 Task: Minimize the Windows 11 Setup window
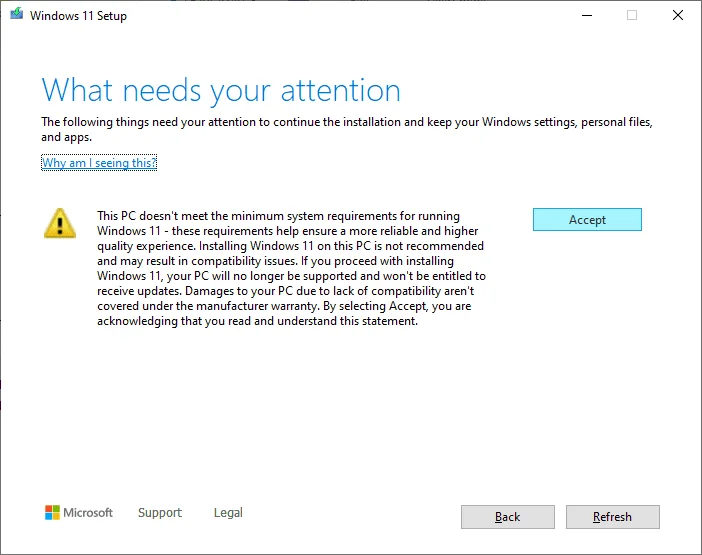586,15
